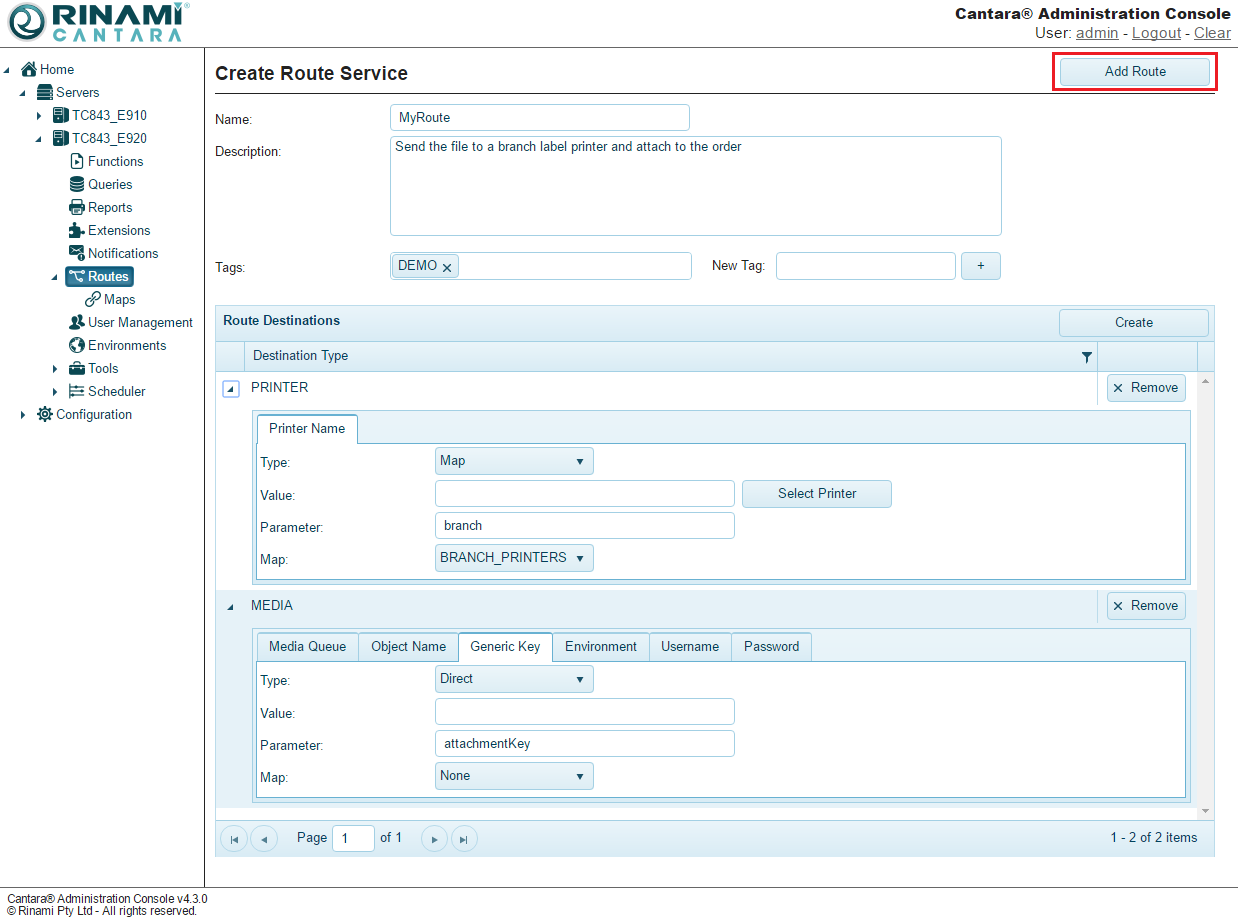Click the Extensions puzzle icon
Image resolution: width=1238 pixels, height=924 pixels.
(77, 230)
